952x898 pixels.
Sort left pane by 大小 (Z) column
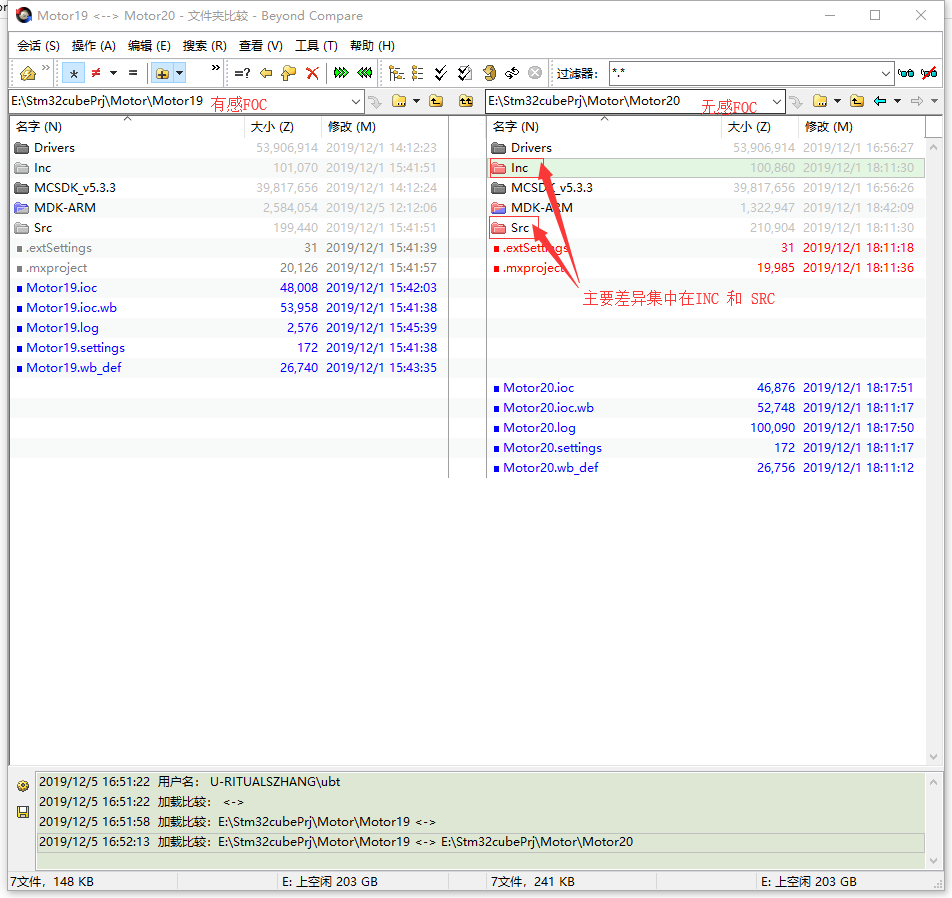283,127
